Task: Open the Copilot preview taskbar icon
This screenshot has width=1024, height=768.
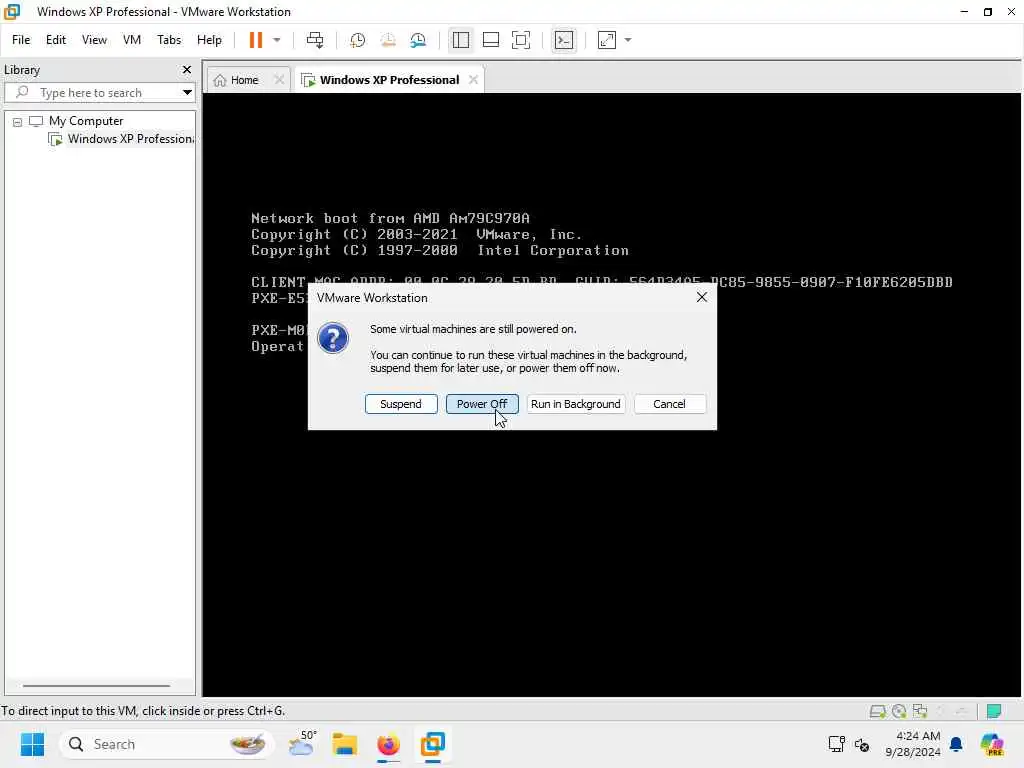Action: (992, 744)
